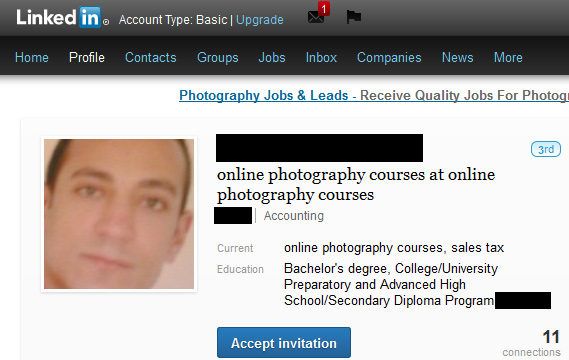Viewport: 569px width, 360px height.
Task: Expand the More menu
Action: 508,57
